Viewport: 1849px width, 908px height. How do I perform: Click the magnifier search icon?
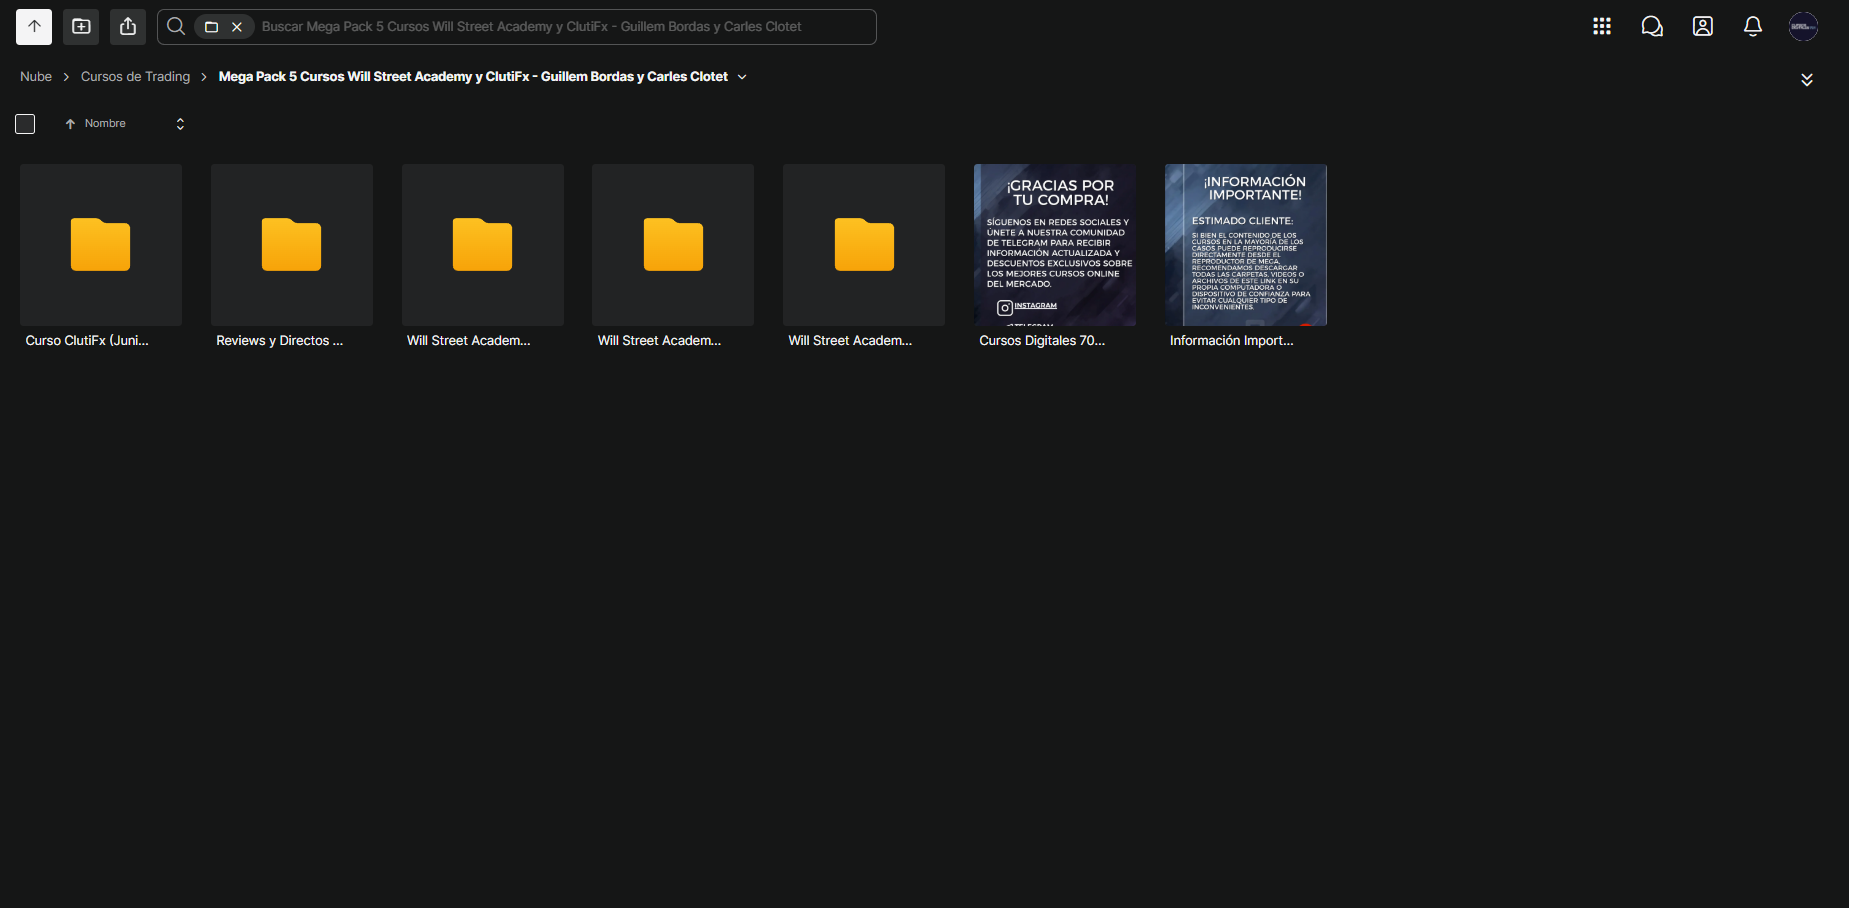[x=176, y=27]
